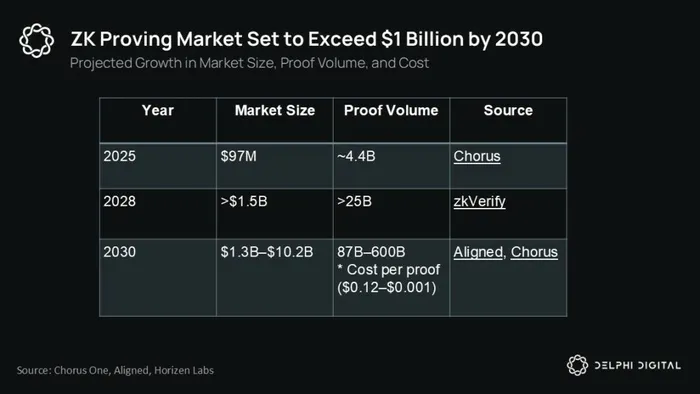Select the $97M market size cell

(275, 166)
